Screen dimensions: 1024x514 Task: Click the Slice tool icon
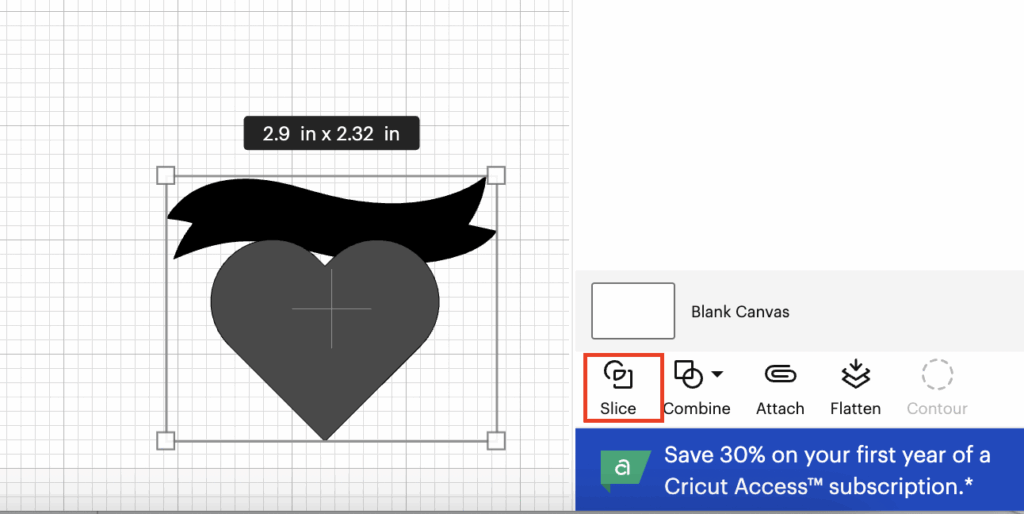(619, 376)
